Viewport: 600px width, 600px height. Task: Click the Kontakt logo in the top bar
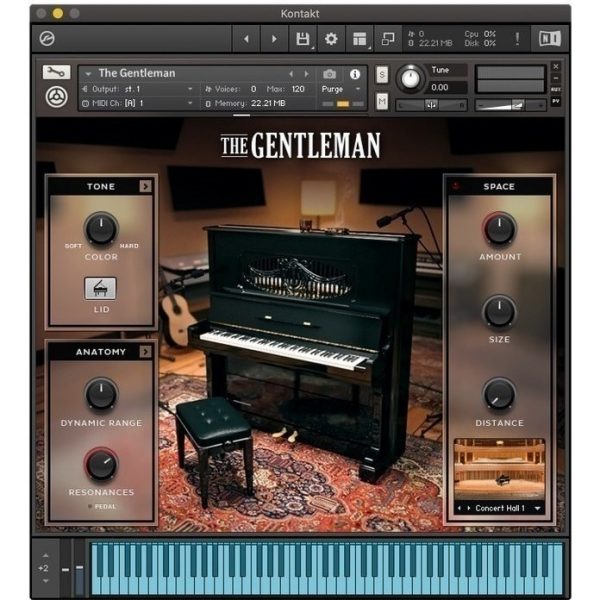(47, 39)
